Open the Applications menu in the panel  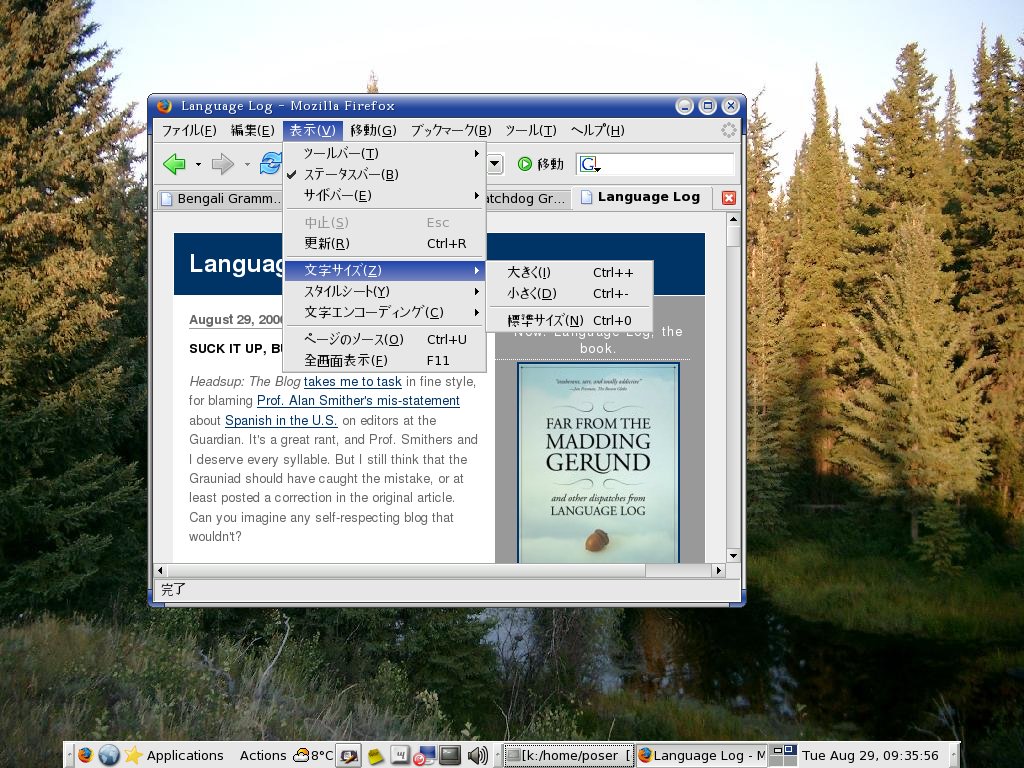pos(185,756)
